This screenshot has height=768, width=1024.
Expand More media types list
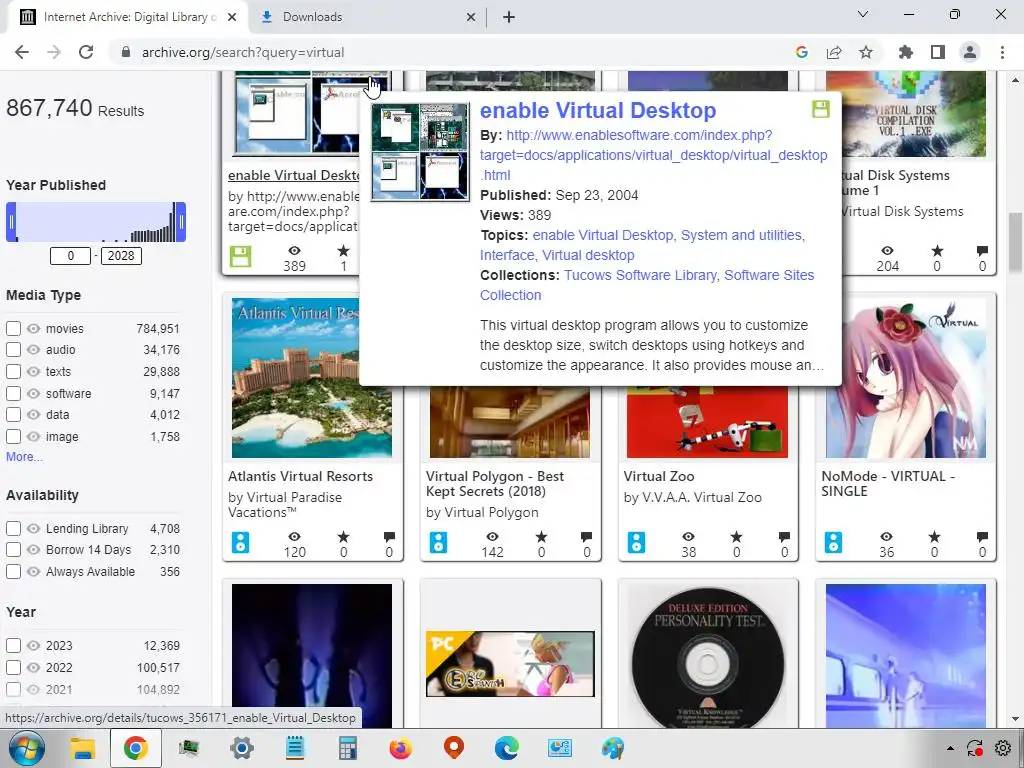coord(24,456)
